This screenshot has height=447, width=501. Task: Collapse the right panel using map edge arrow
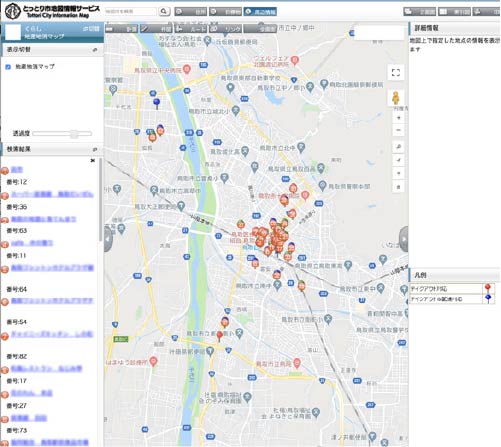404,239
